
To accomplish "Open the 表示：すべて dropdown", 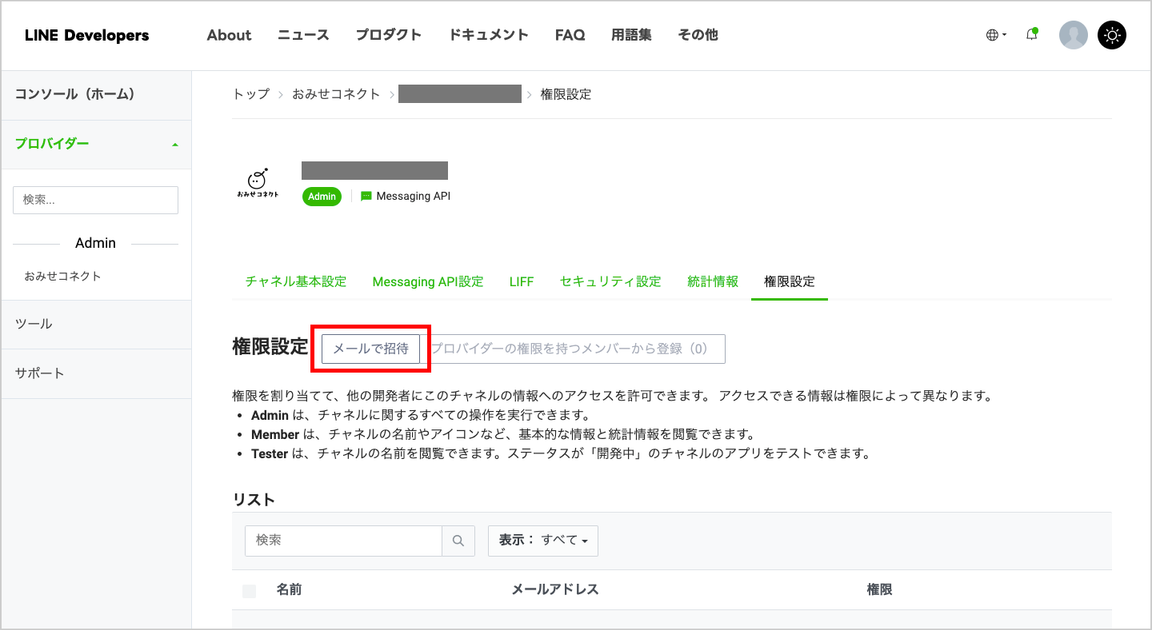I will pos(543,540).
